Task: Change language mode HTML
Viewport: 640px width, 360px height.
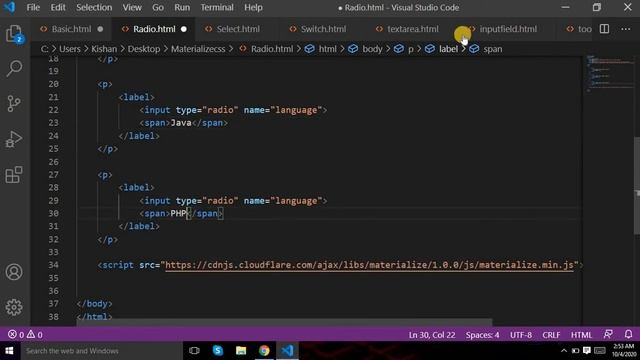Action: point(581,335)
